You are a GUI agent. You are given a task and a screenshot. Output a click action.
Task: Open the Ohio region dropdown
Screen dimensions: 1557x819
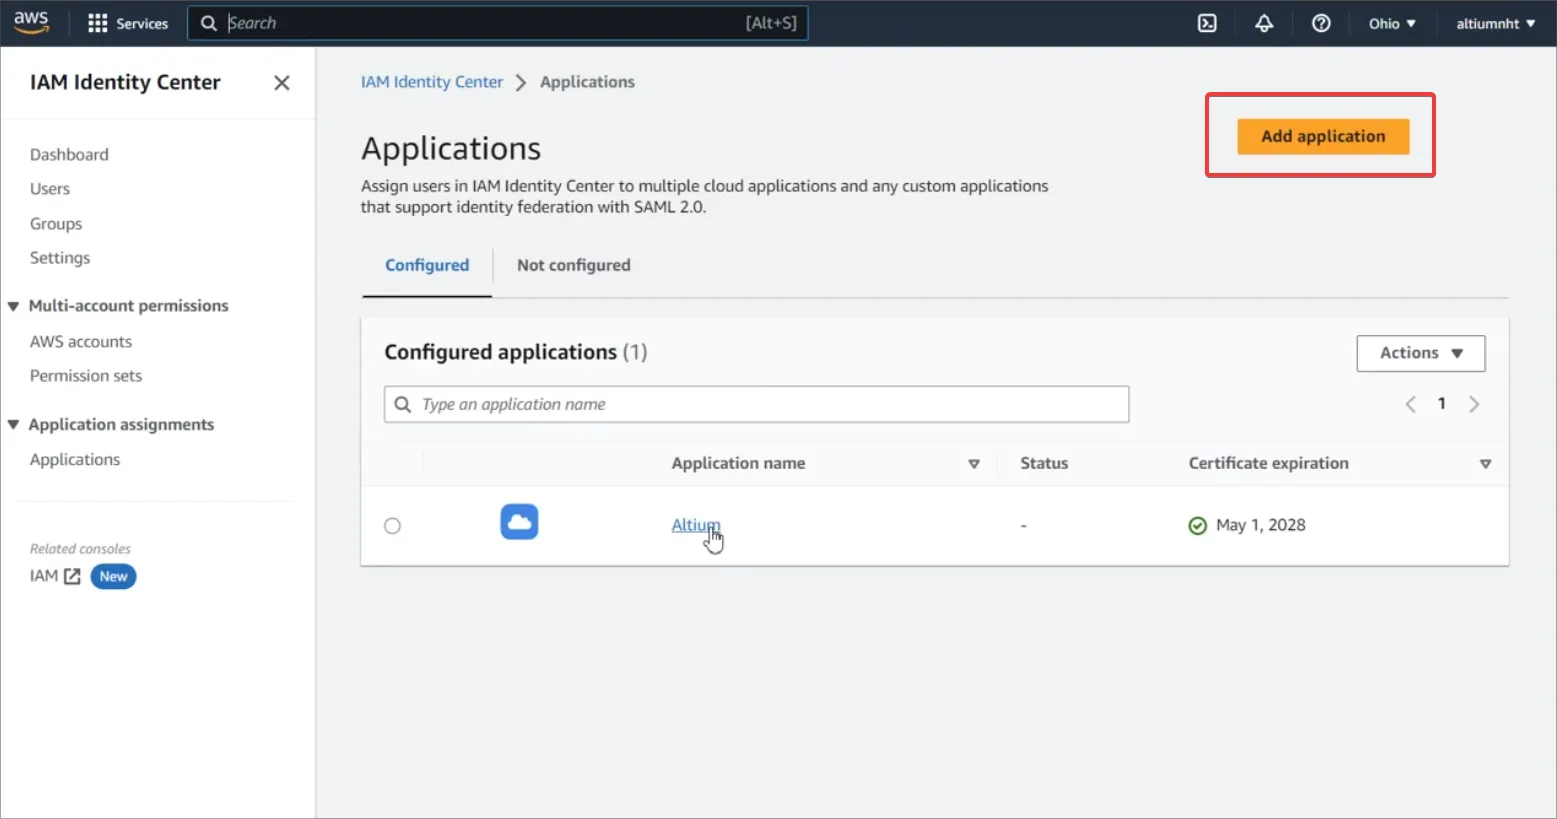pyautogui.click(x=1392, y=23)
